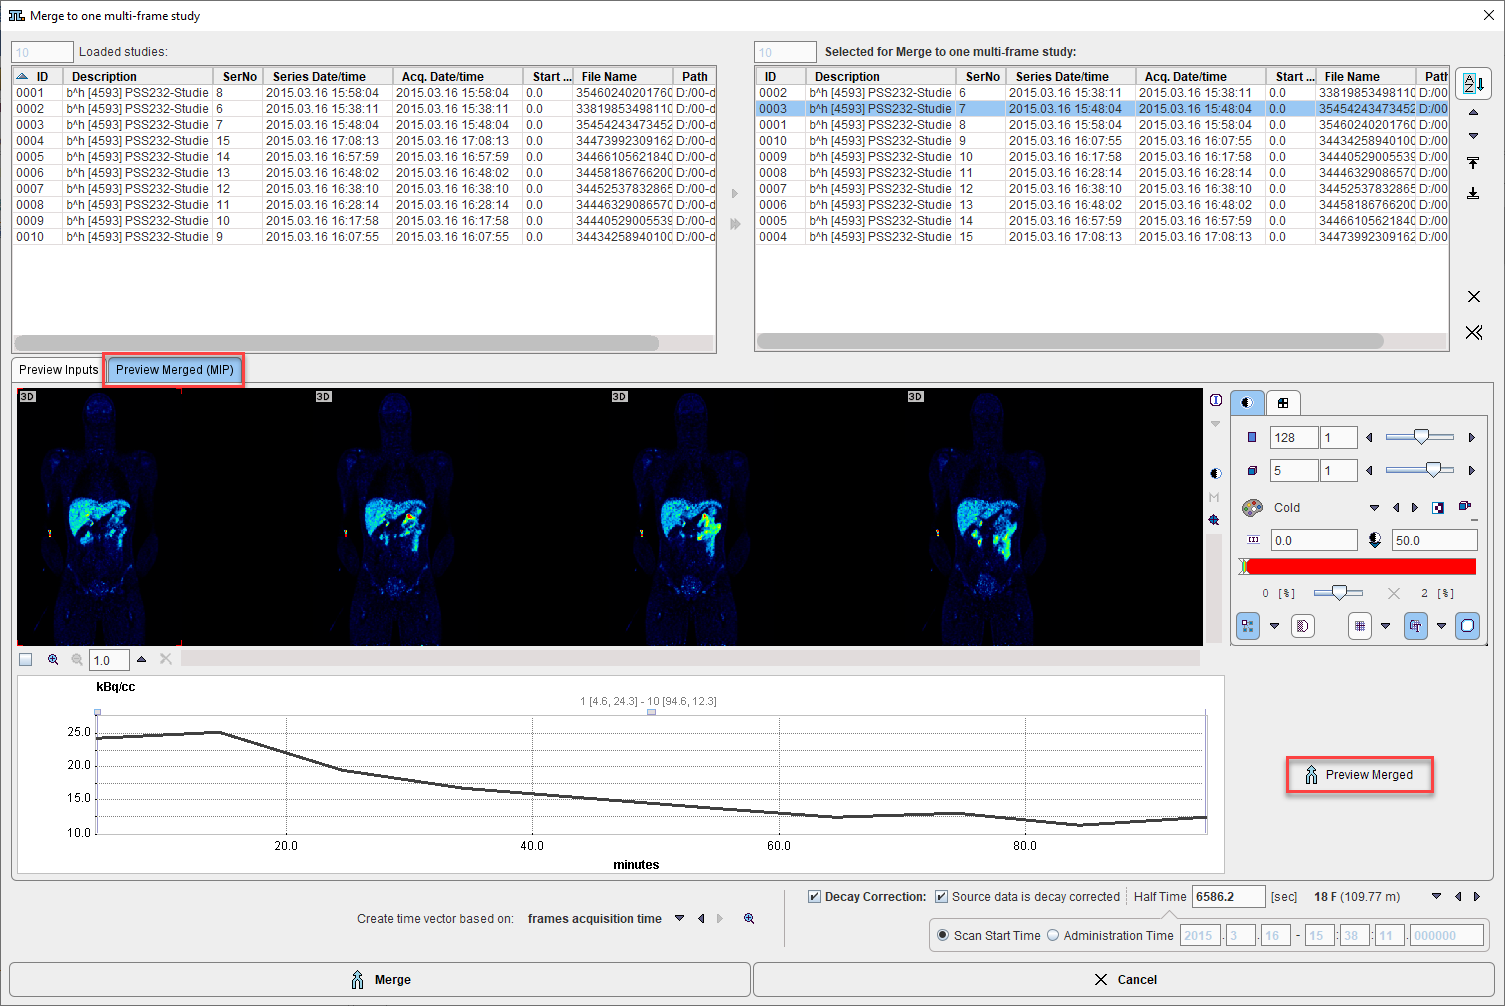
Task: Click the red color bar
Action: pyautogui.click(x=1359, y=566)
